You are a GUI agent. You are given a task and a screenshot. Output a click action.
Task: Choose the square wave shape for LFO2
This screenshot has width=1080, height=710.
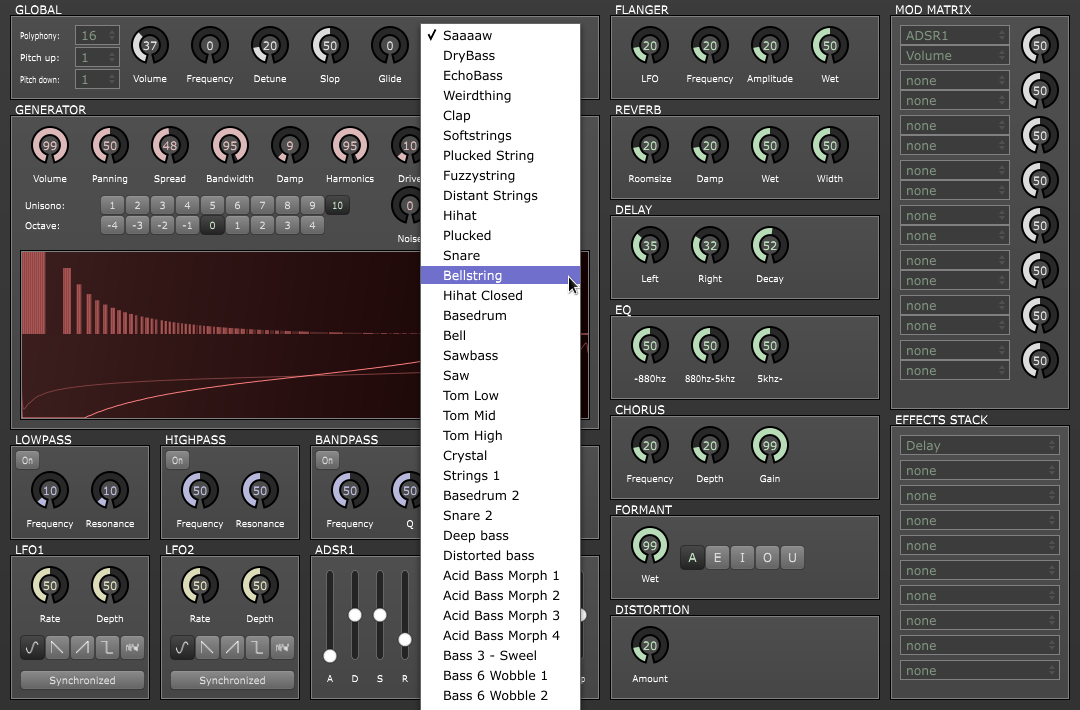tap(257, 648)
